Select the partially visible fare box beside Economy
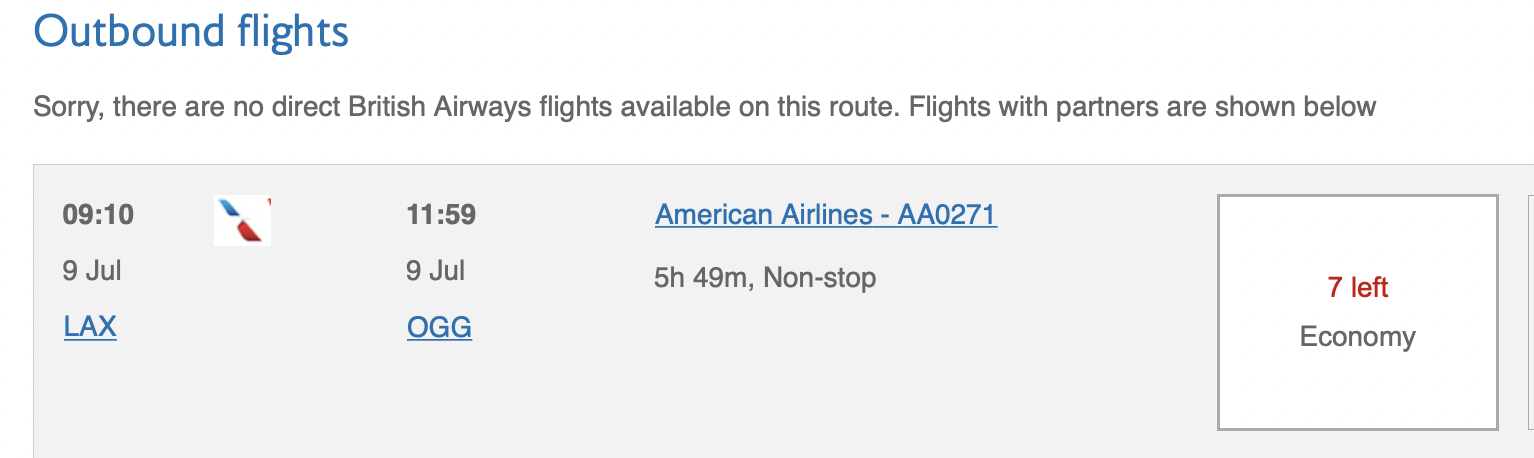 tap(1530, 312)
